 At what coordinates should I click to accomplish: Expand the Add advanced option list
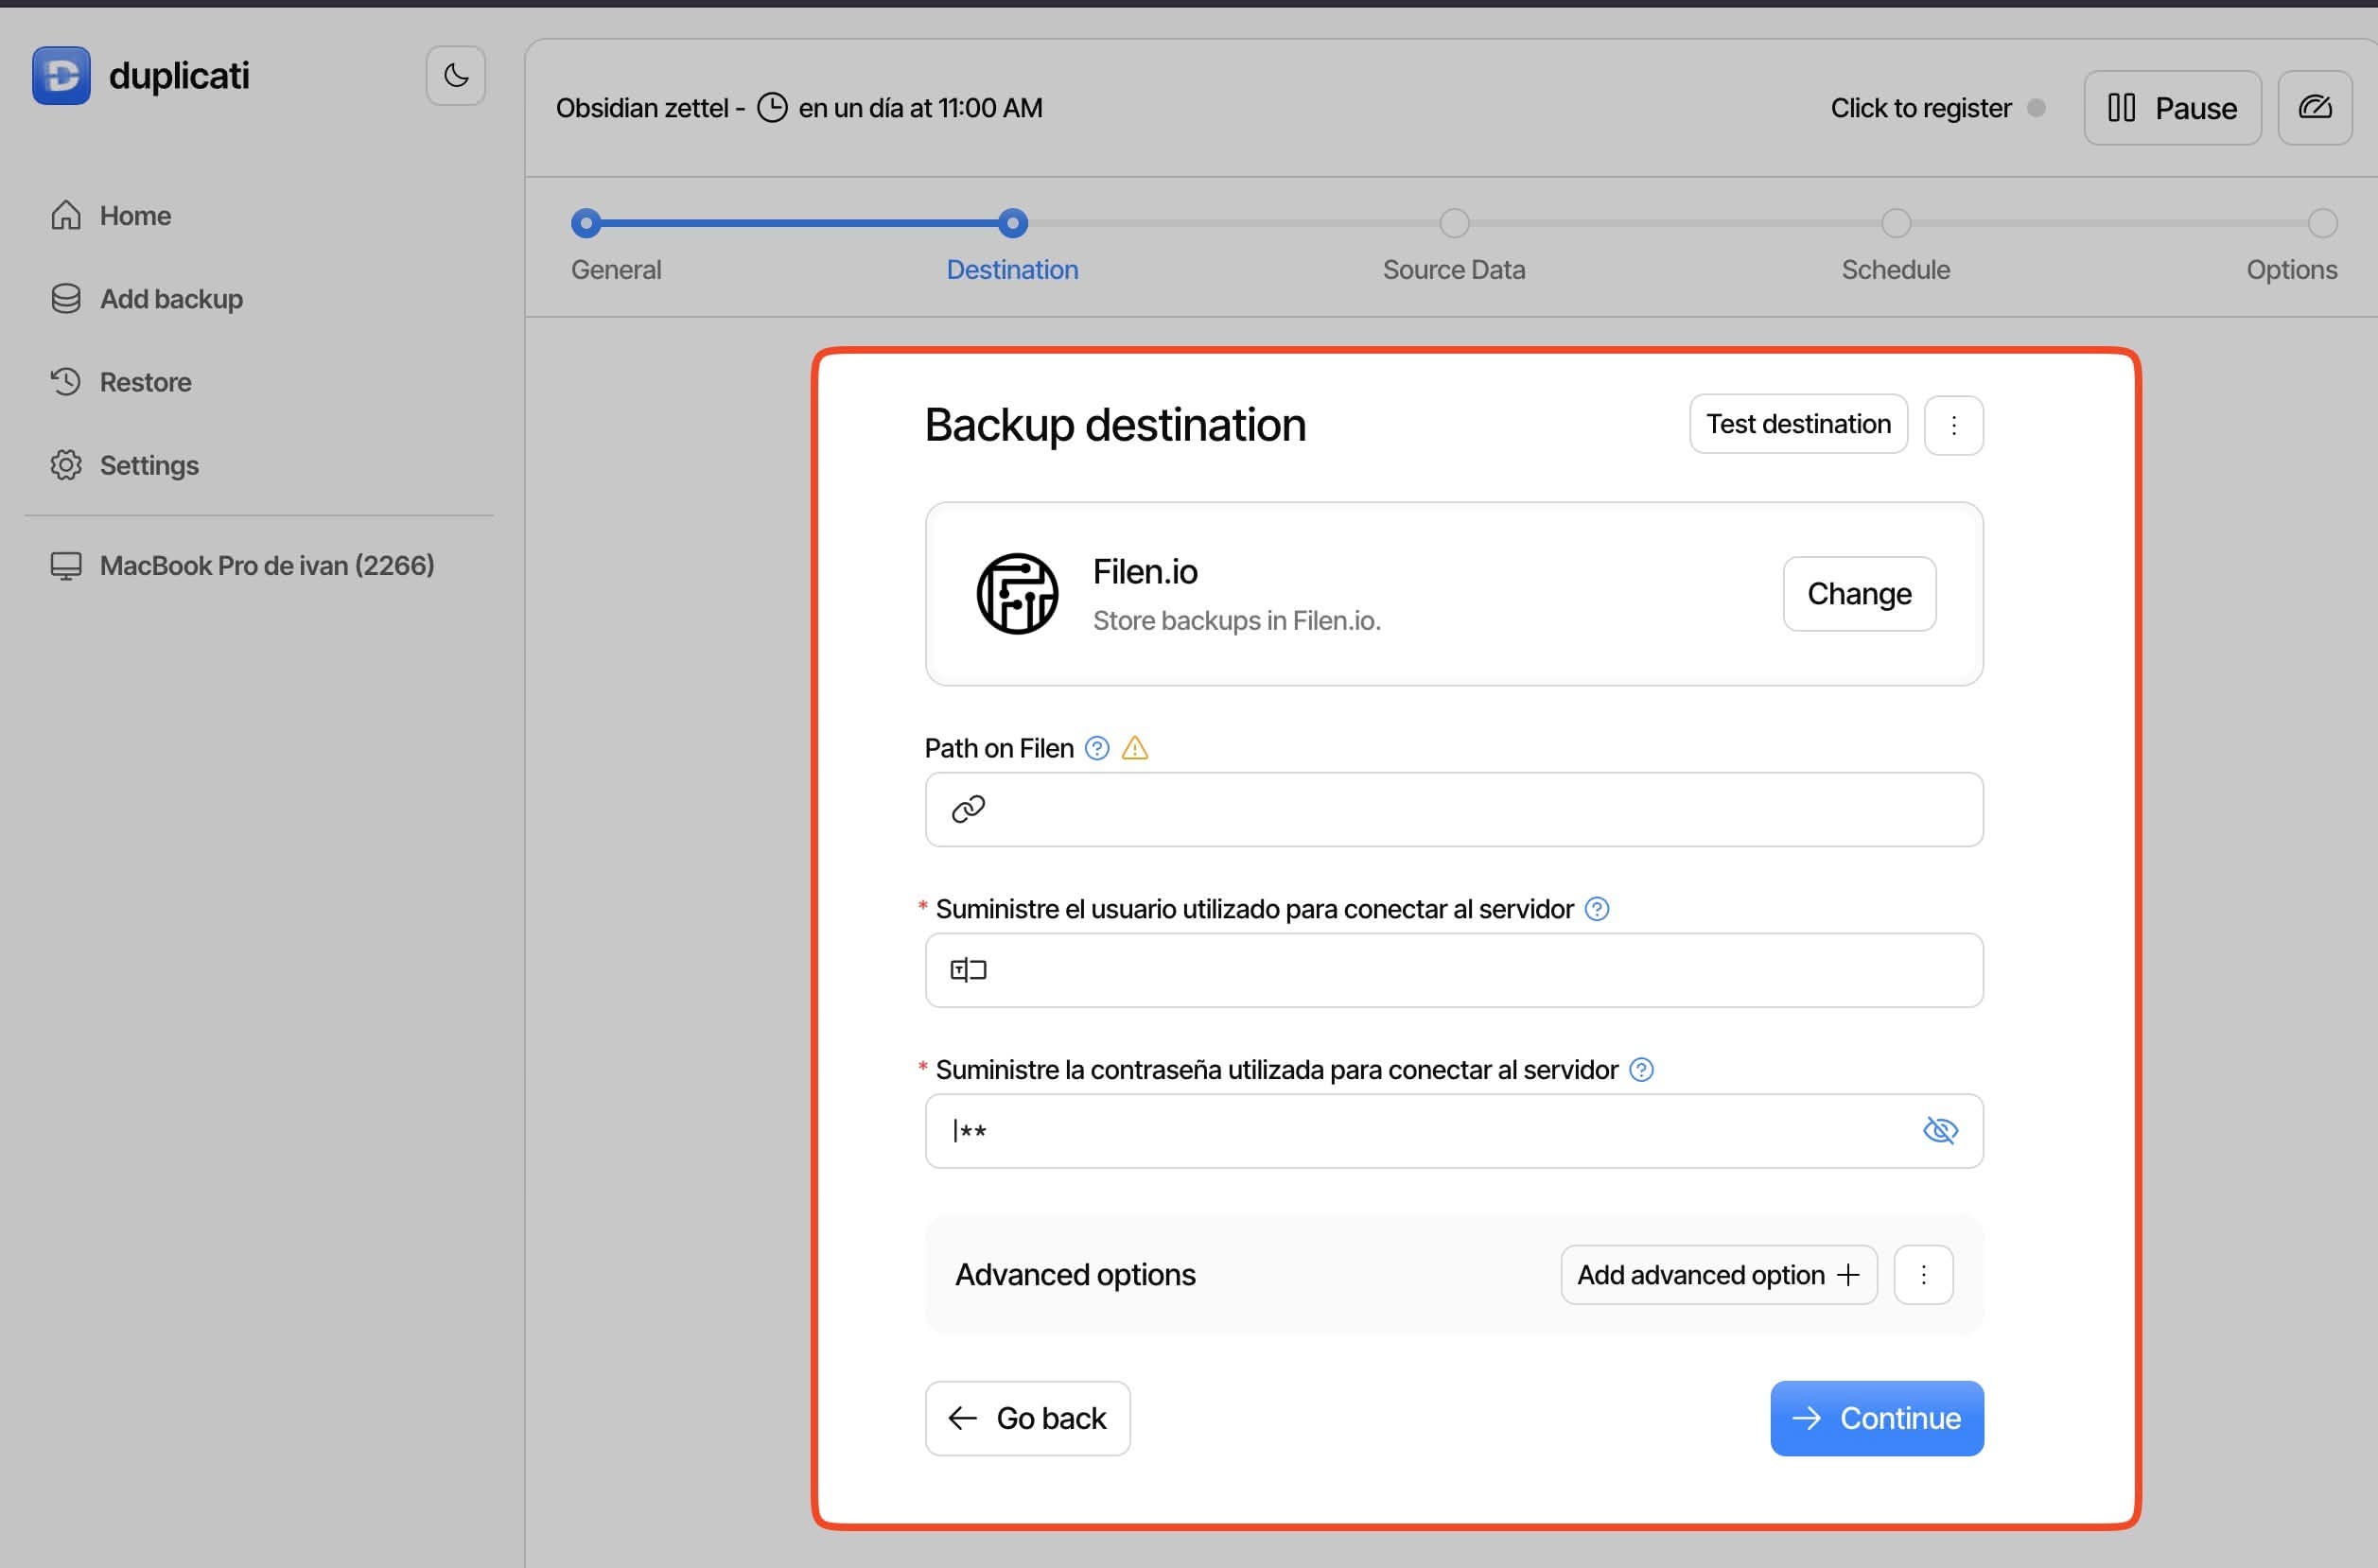pyautogui.click(x=1718, y=1275)
